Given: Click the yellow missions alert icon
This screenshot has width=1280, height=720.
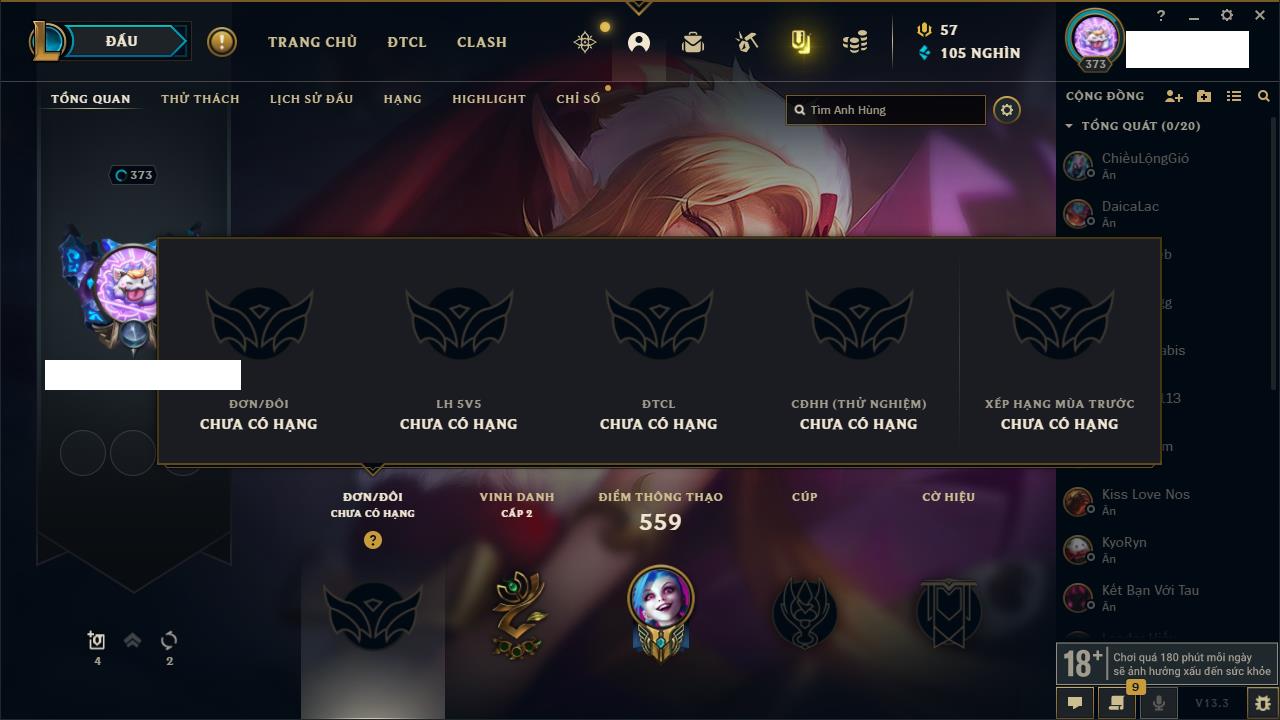Looking at the screenshot, I should 222,42.
